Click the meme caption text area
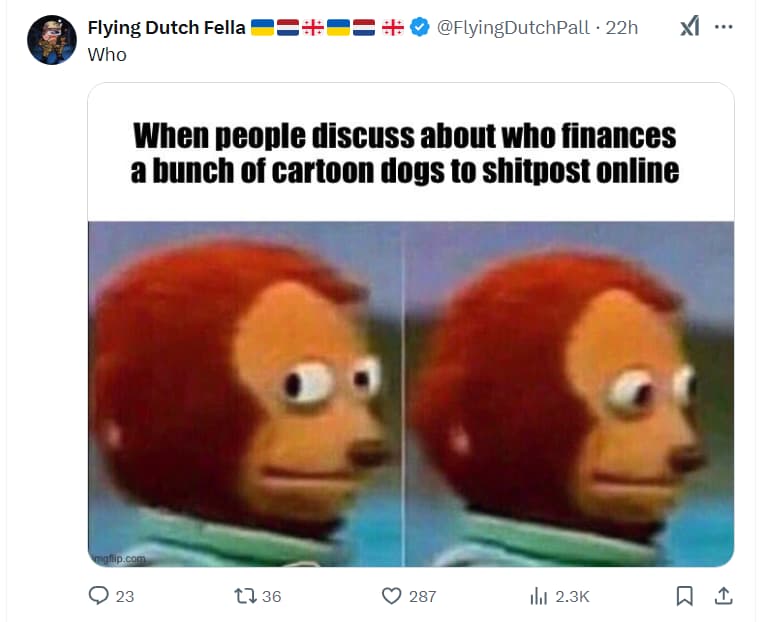Image resolution: width=761 pixels, height=622 pixels. 405,153
